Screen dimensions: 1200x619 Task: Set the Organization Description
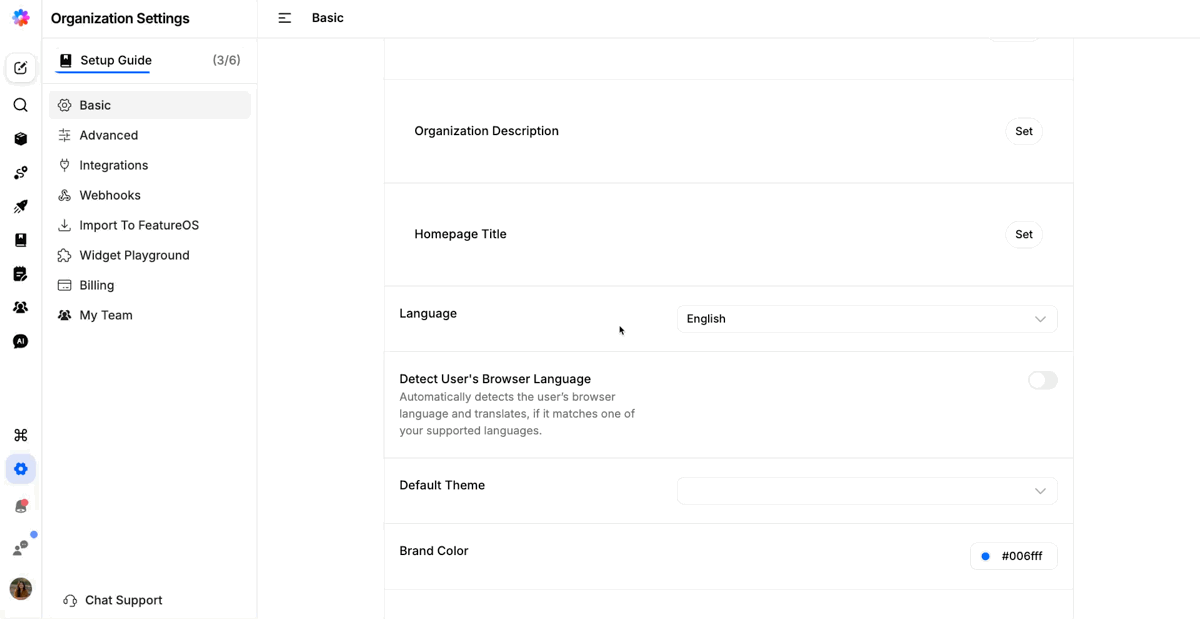(1024, 131)
